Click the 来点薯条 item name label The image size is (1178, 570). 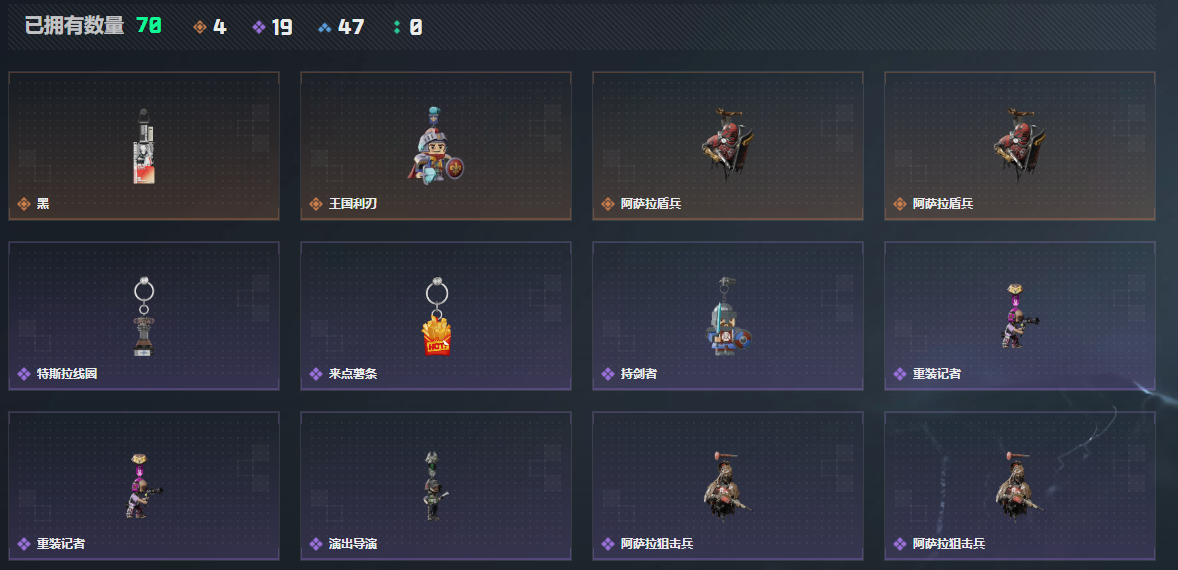pos(353,374)
